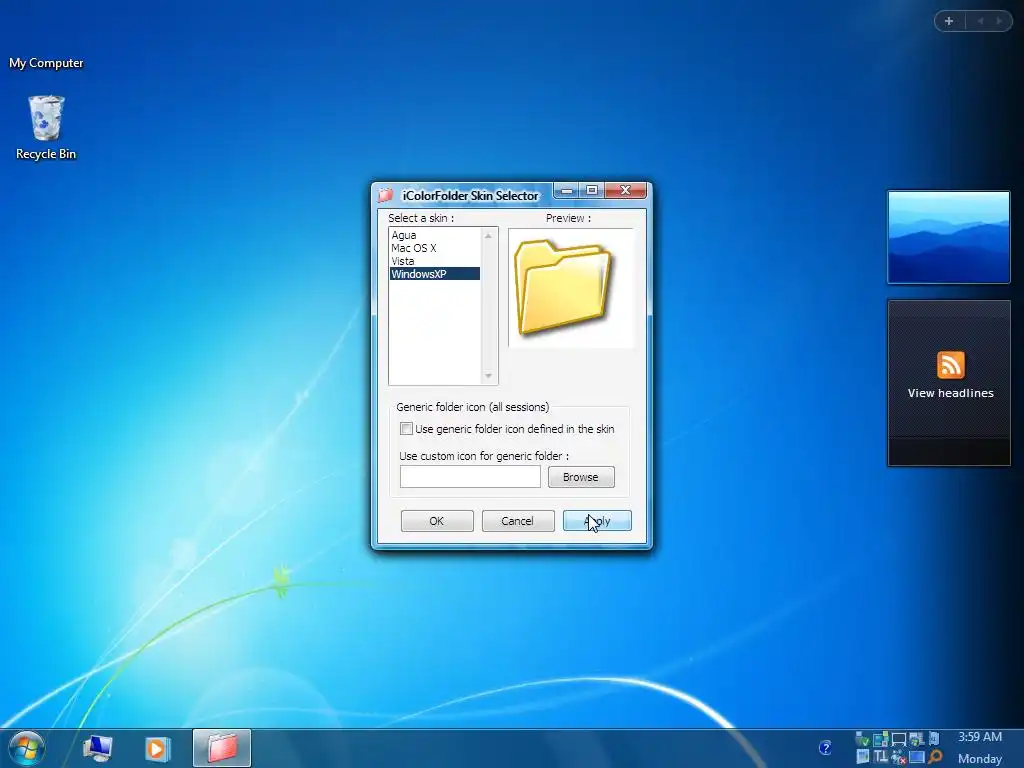Click the custom icon path field
1024x768 pixels.
tap(470, 477)
